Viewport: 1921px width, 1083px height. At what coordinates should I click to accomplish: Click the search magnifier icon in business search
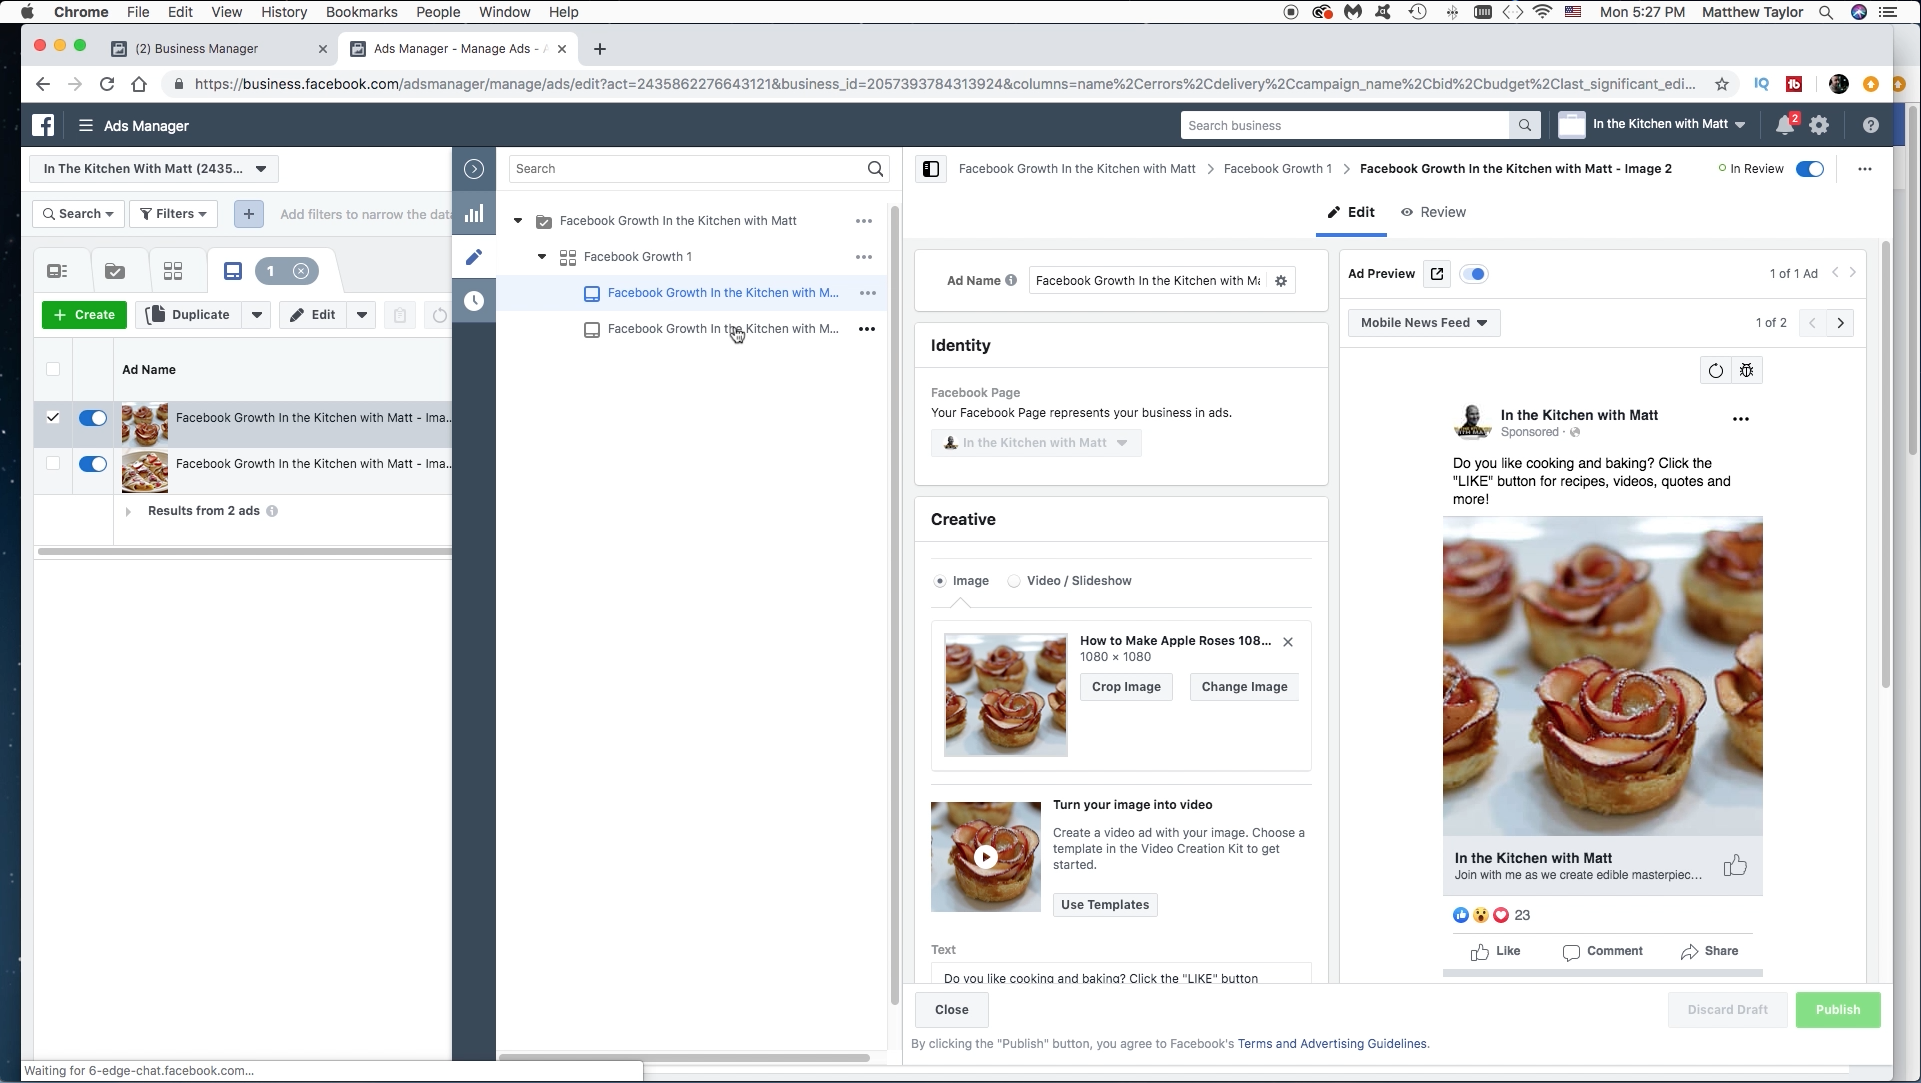(1524, 125)
